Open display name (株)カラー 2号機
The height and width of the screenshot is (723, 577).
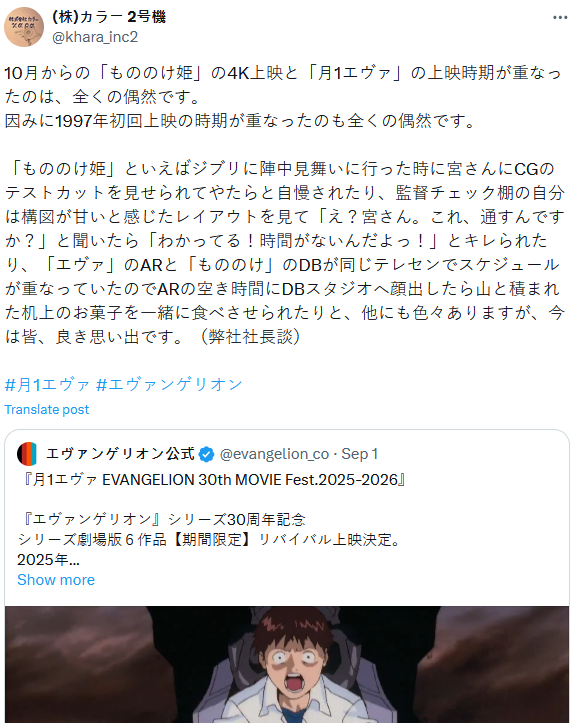click(109, 17)
